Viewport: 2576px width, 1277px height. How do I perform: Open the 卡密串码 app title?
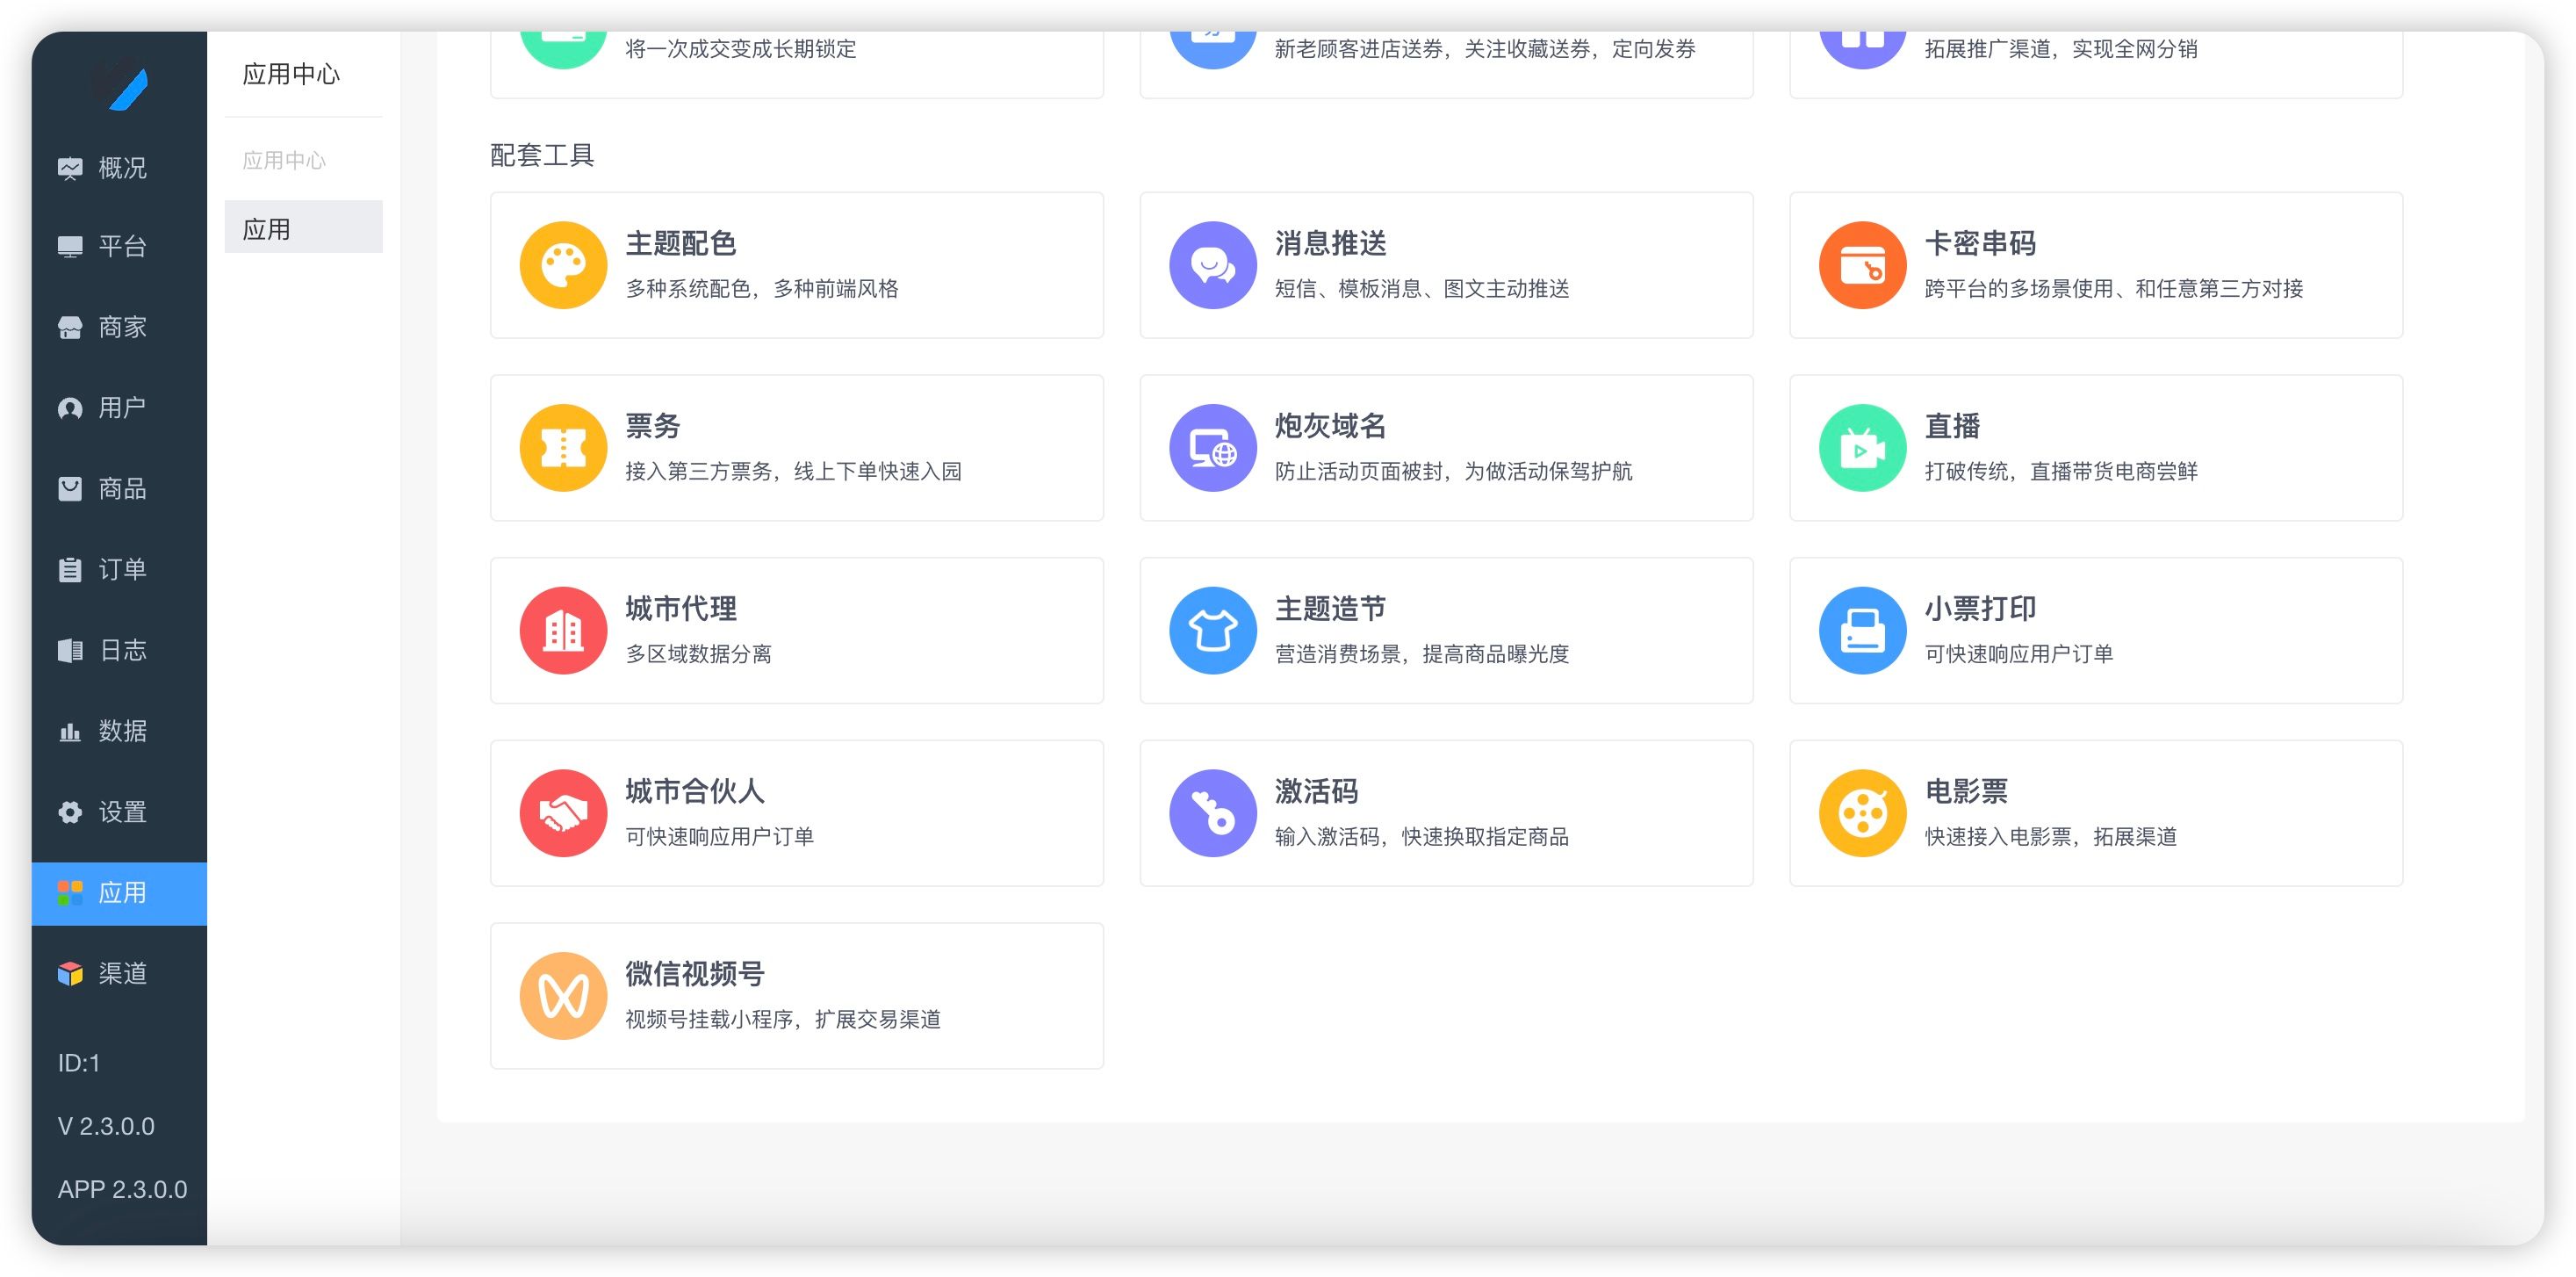pyautogui.click(x=1980, y=243)
